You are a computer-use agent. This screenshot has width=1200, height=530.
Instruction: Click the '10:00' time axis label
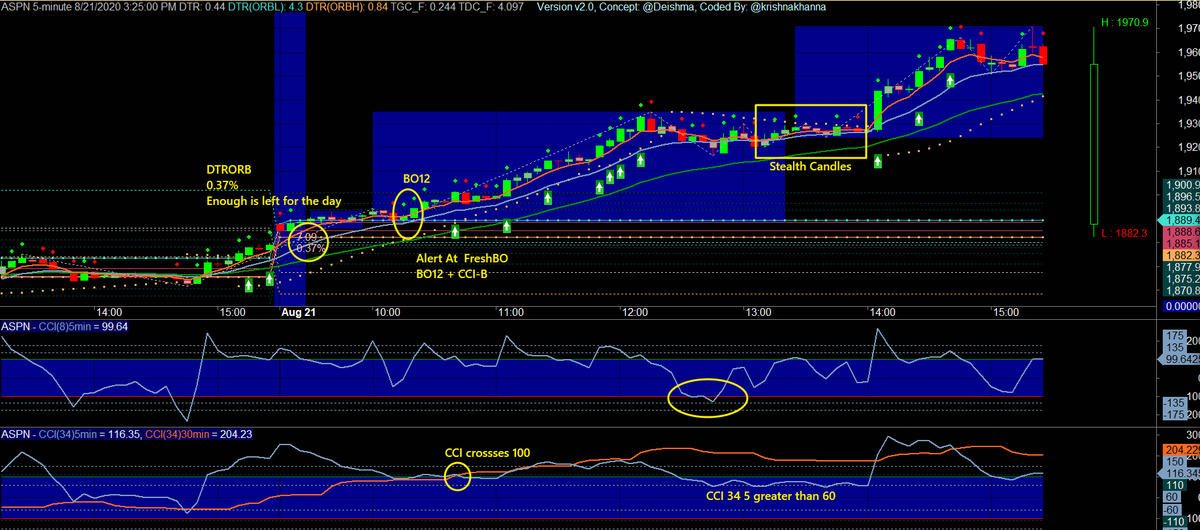pos(387,313)
